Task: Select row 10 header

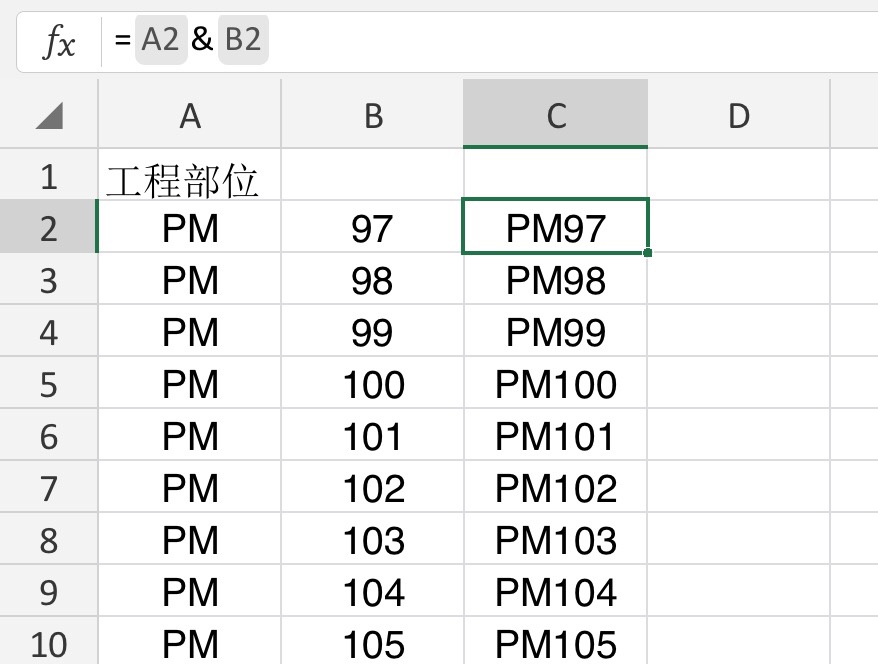Action: click(49, 643)
